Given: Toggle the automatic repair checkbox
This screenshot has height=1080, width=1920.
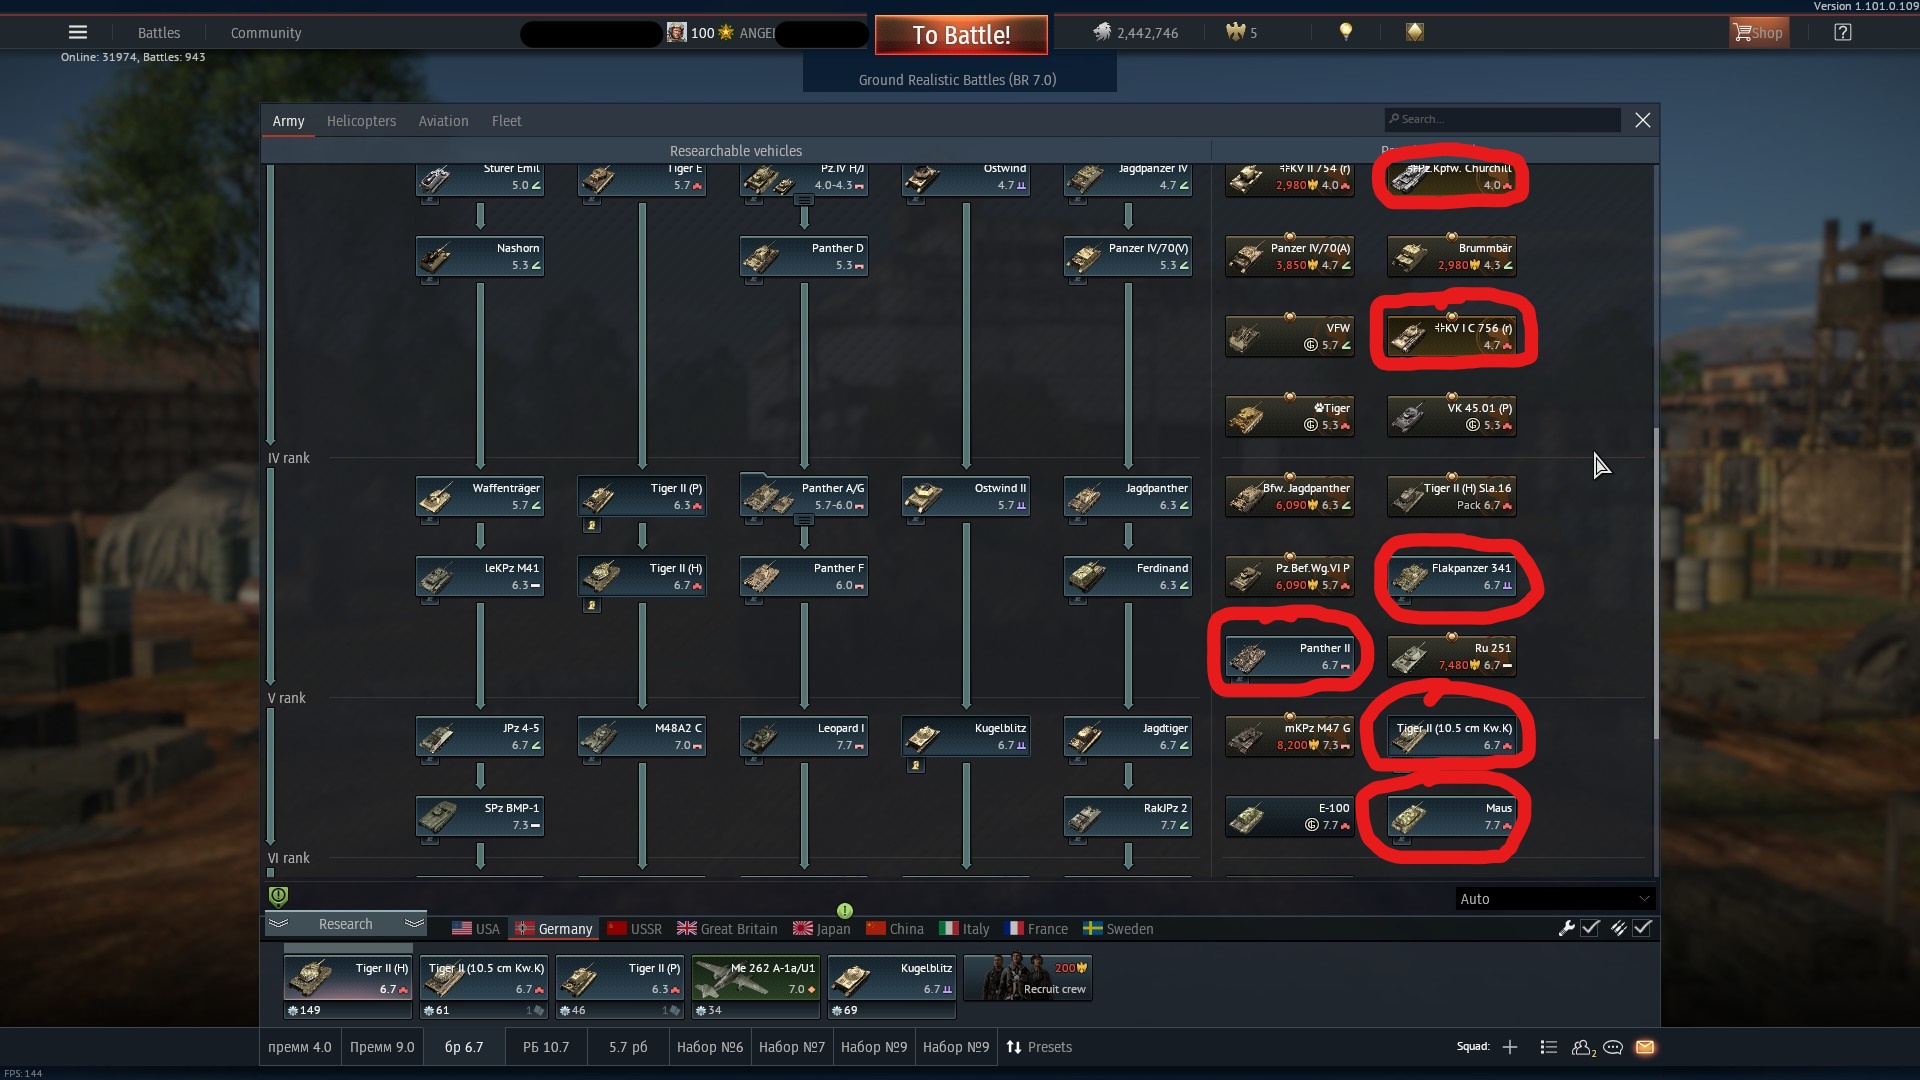Looking at the screenshot, I should coord(1590,928).
